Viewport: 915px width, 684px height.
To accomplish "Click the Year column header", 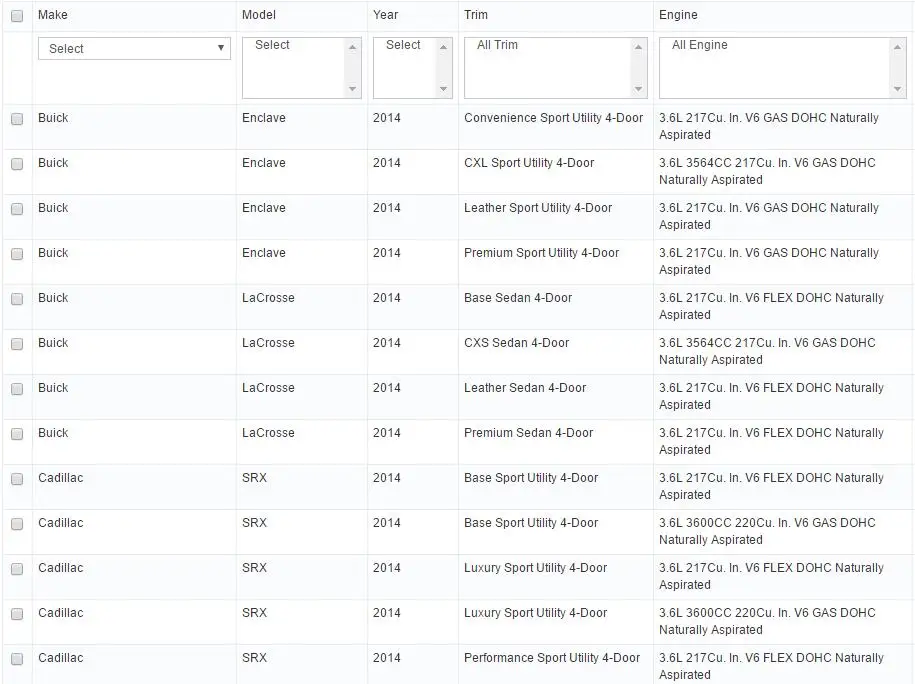I will (386, 15).
